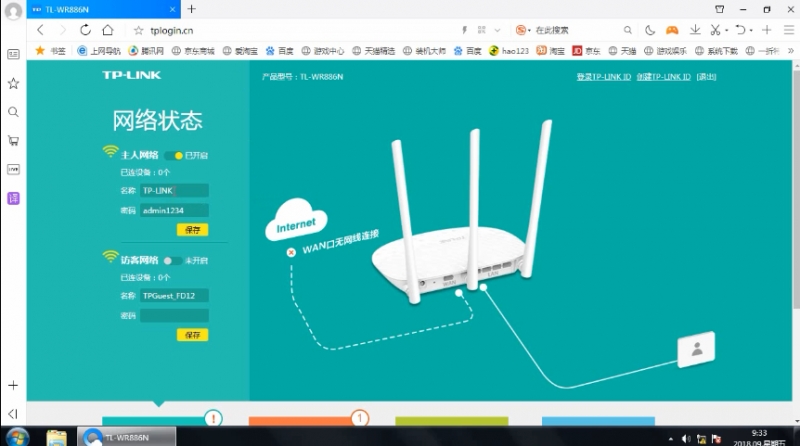Screen dimensions: 800x446
Task: Open the game controller icon in toolbar
Action: point(672,30)
